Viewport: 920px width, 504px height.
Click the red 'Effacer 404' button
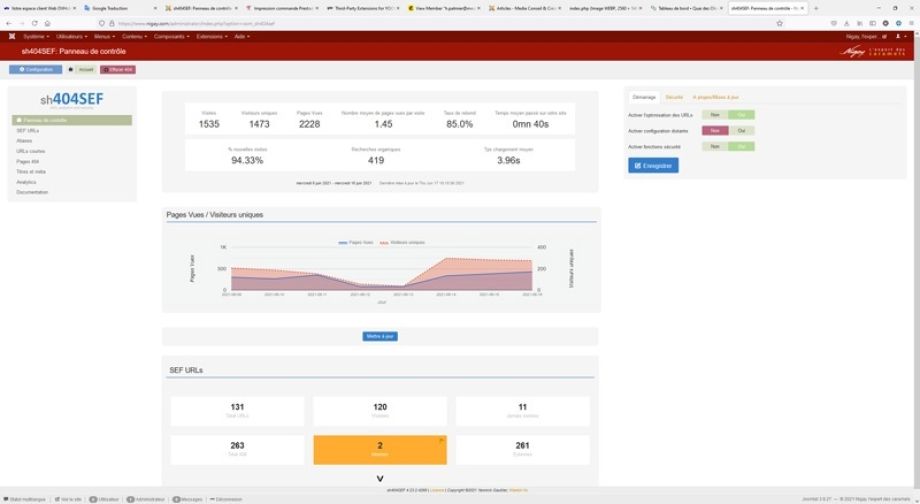118,69
